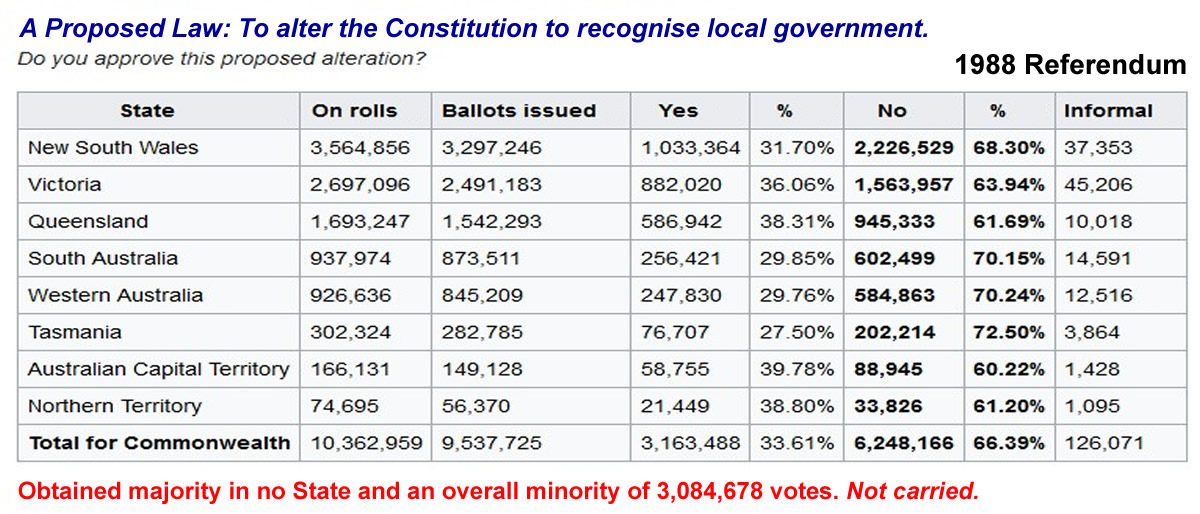Click the New South Wales row label
Image resolution: width=1200 pixels, height=514 pixels.
pyautogui.click(x=113, y=148)
